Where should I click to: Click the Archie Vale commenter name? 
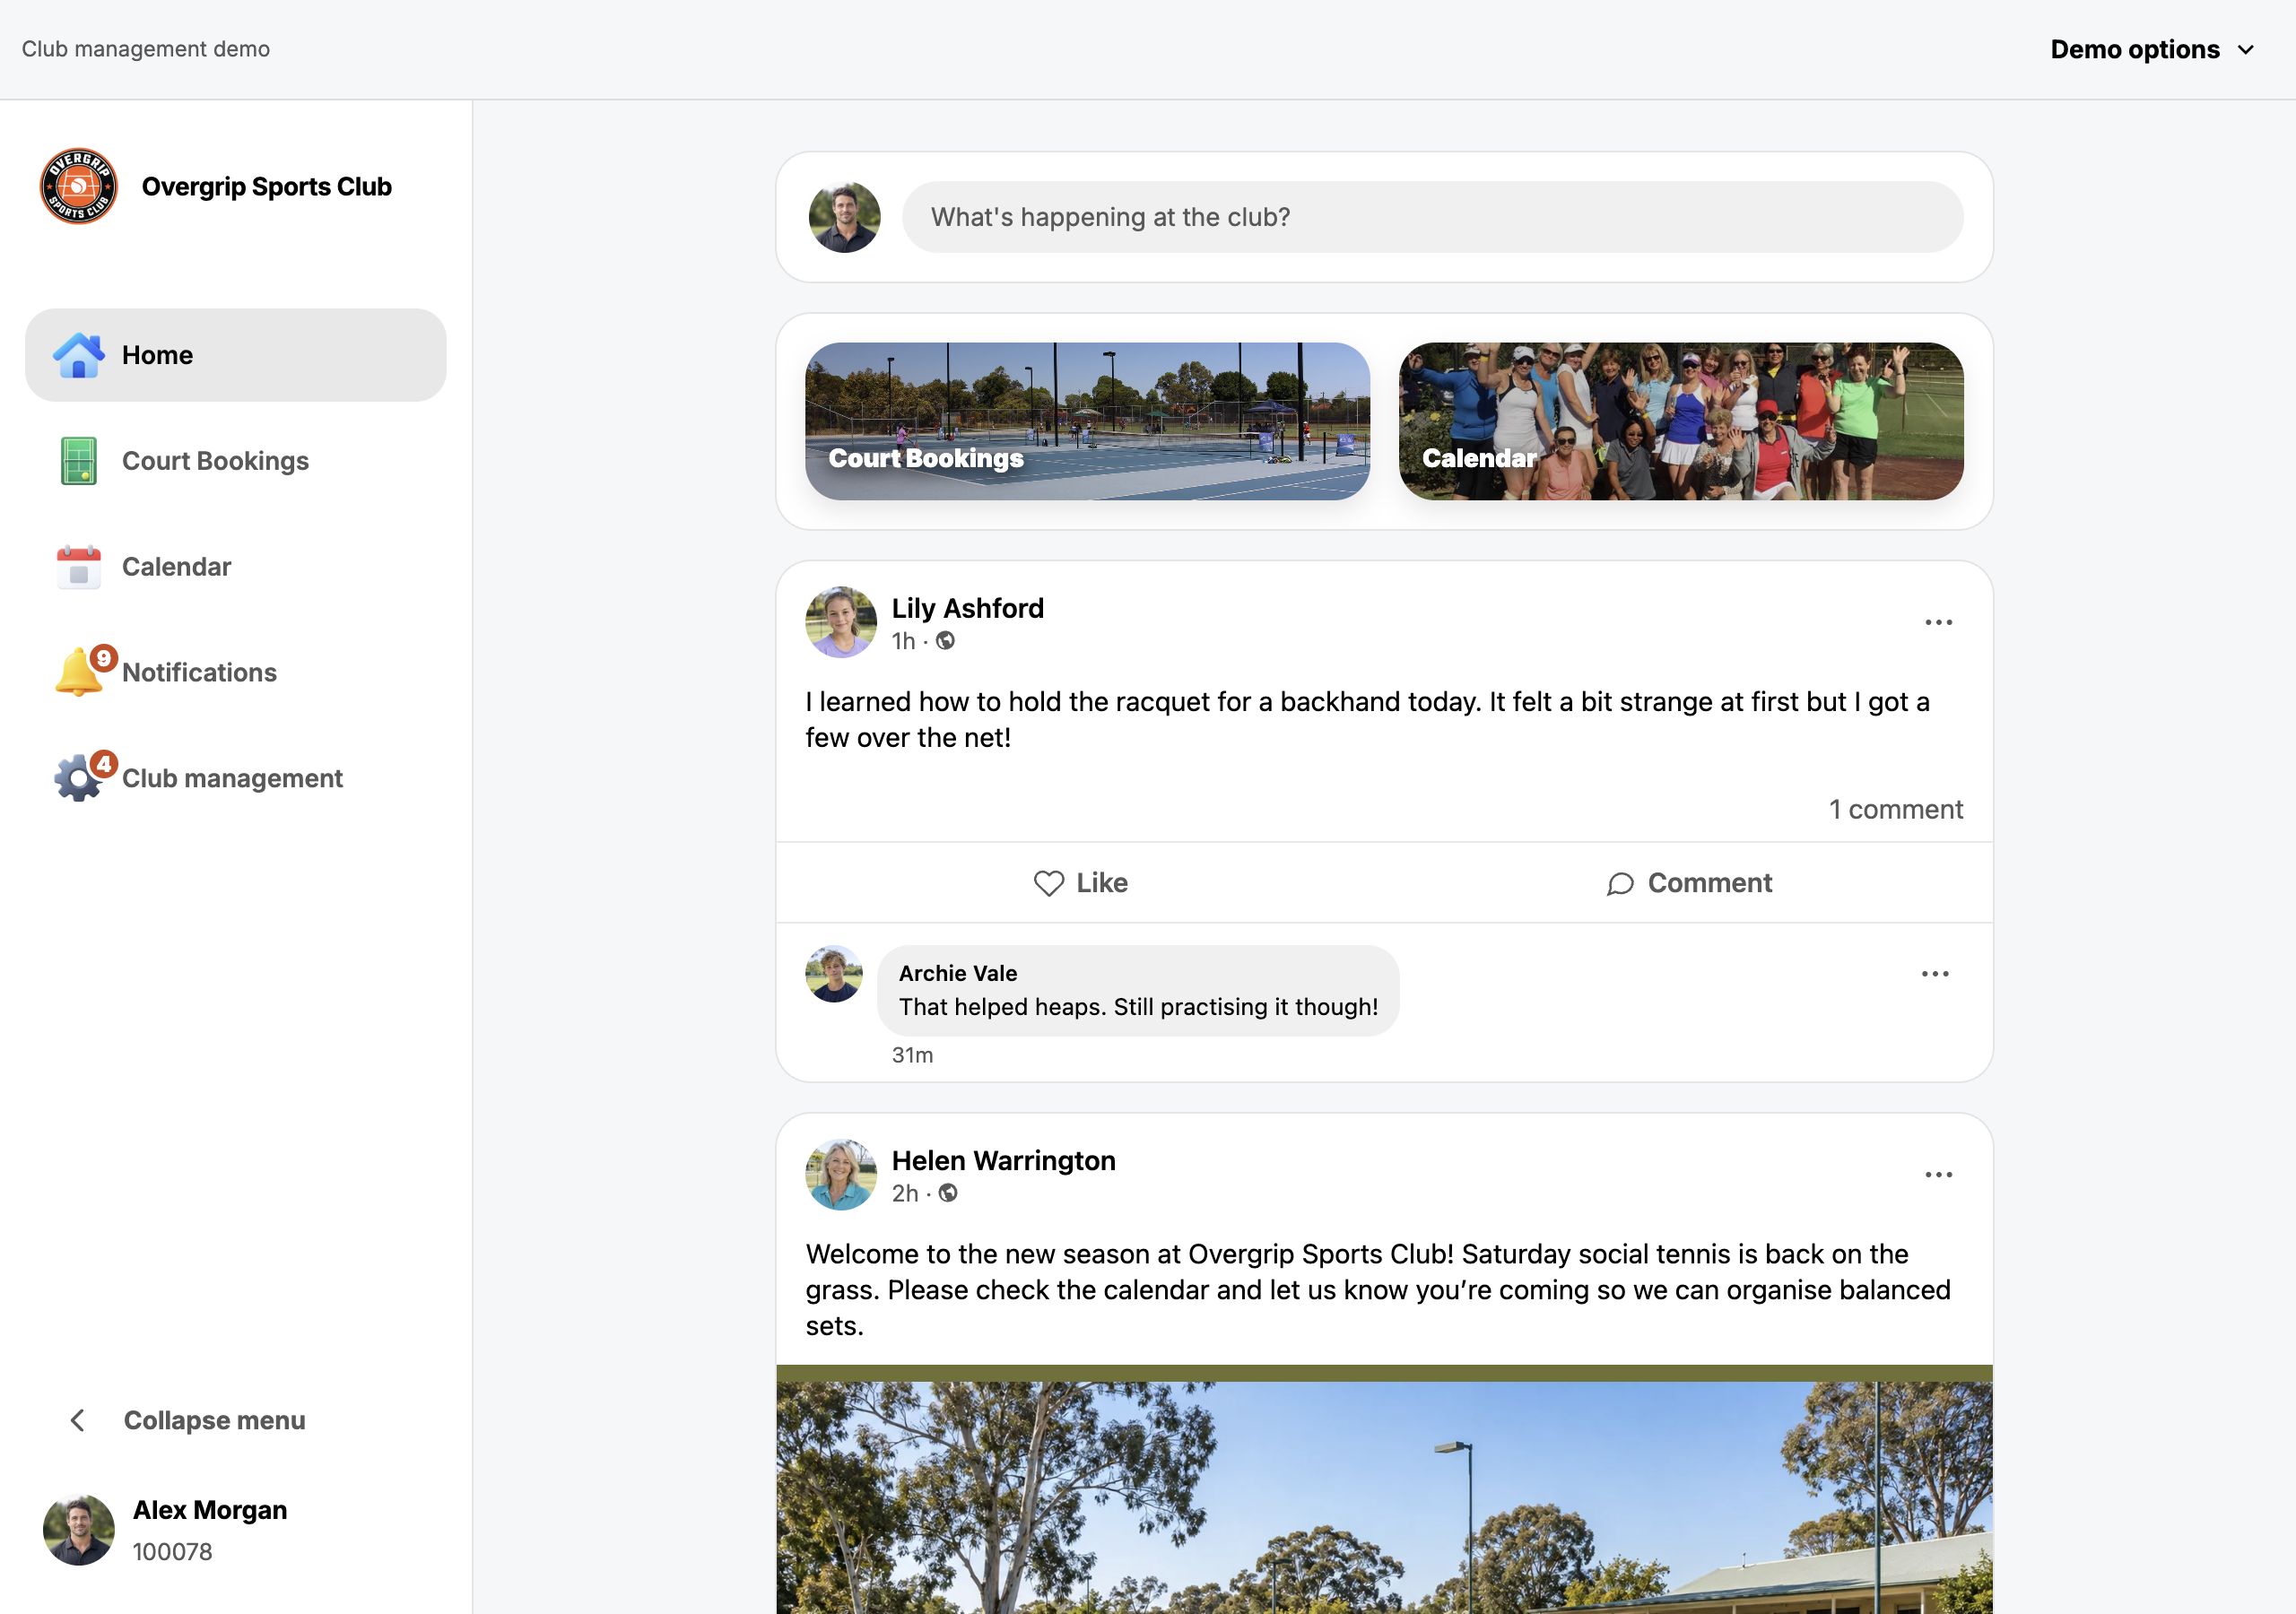pos(957,973)
